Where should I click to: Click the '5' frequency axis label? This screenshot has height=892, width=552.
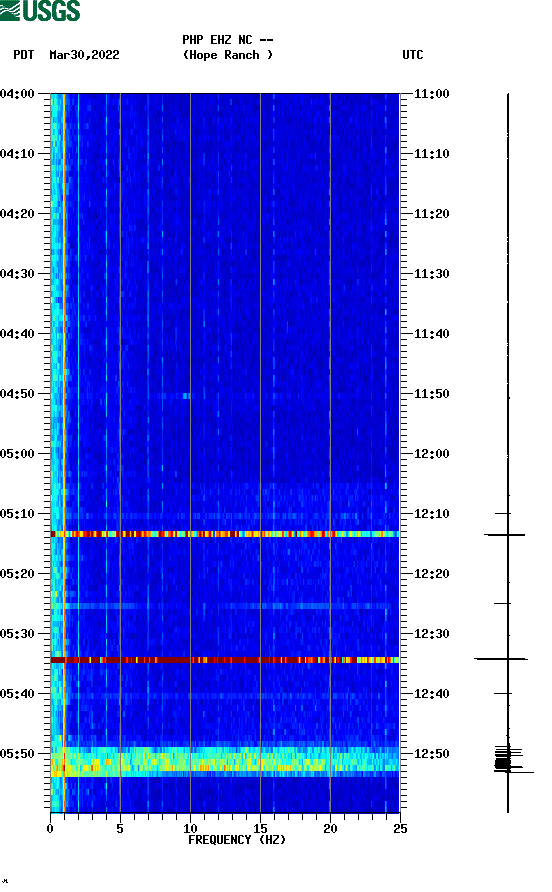coord(120,829)
